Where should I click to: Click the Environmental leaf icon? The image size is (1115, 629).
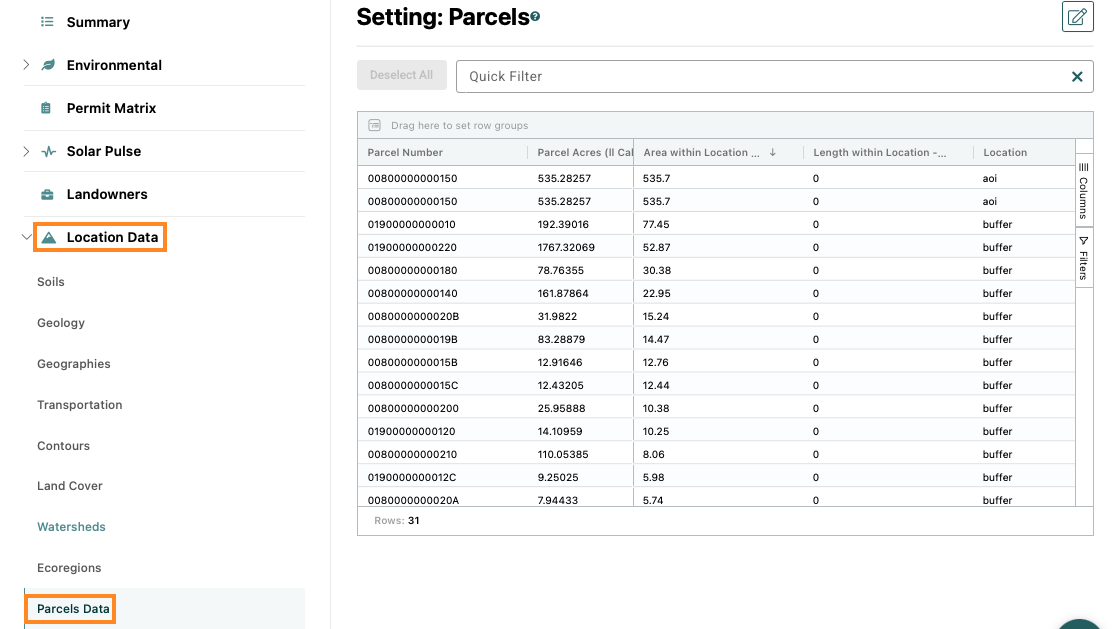(x=47, y=65)
